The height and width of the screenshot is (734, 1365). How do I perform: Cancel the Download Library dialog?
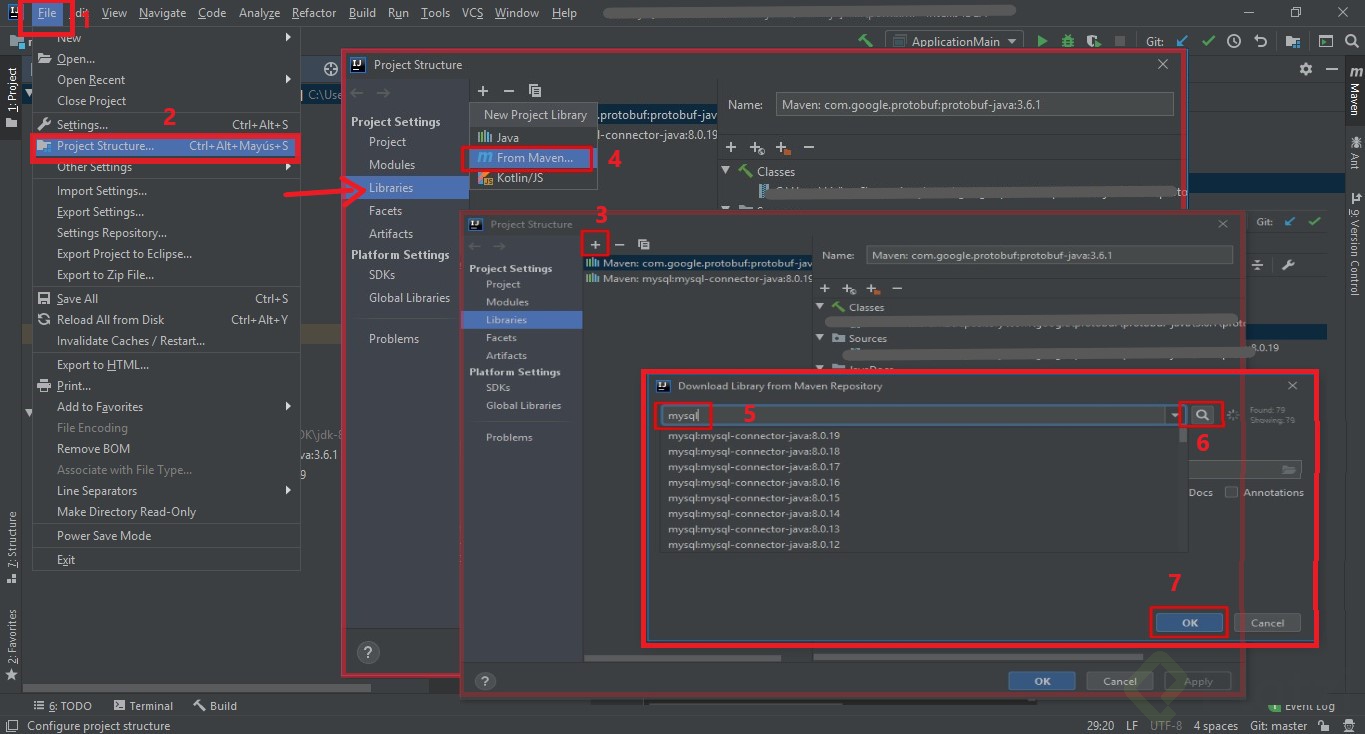(x=1266, y=622)
